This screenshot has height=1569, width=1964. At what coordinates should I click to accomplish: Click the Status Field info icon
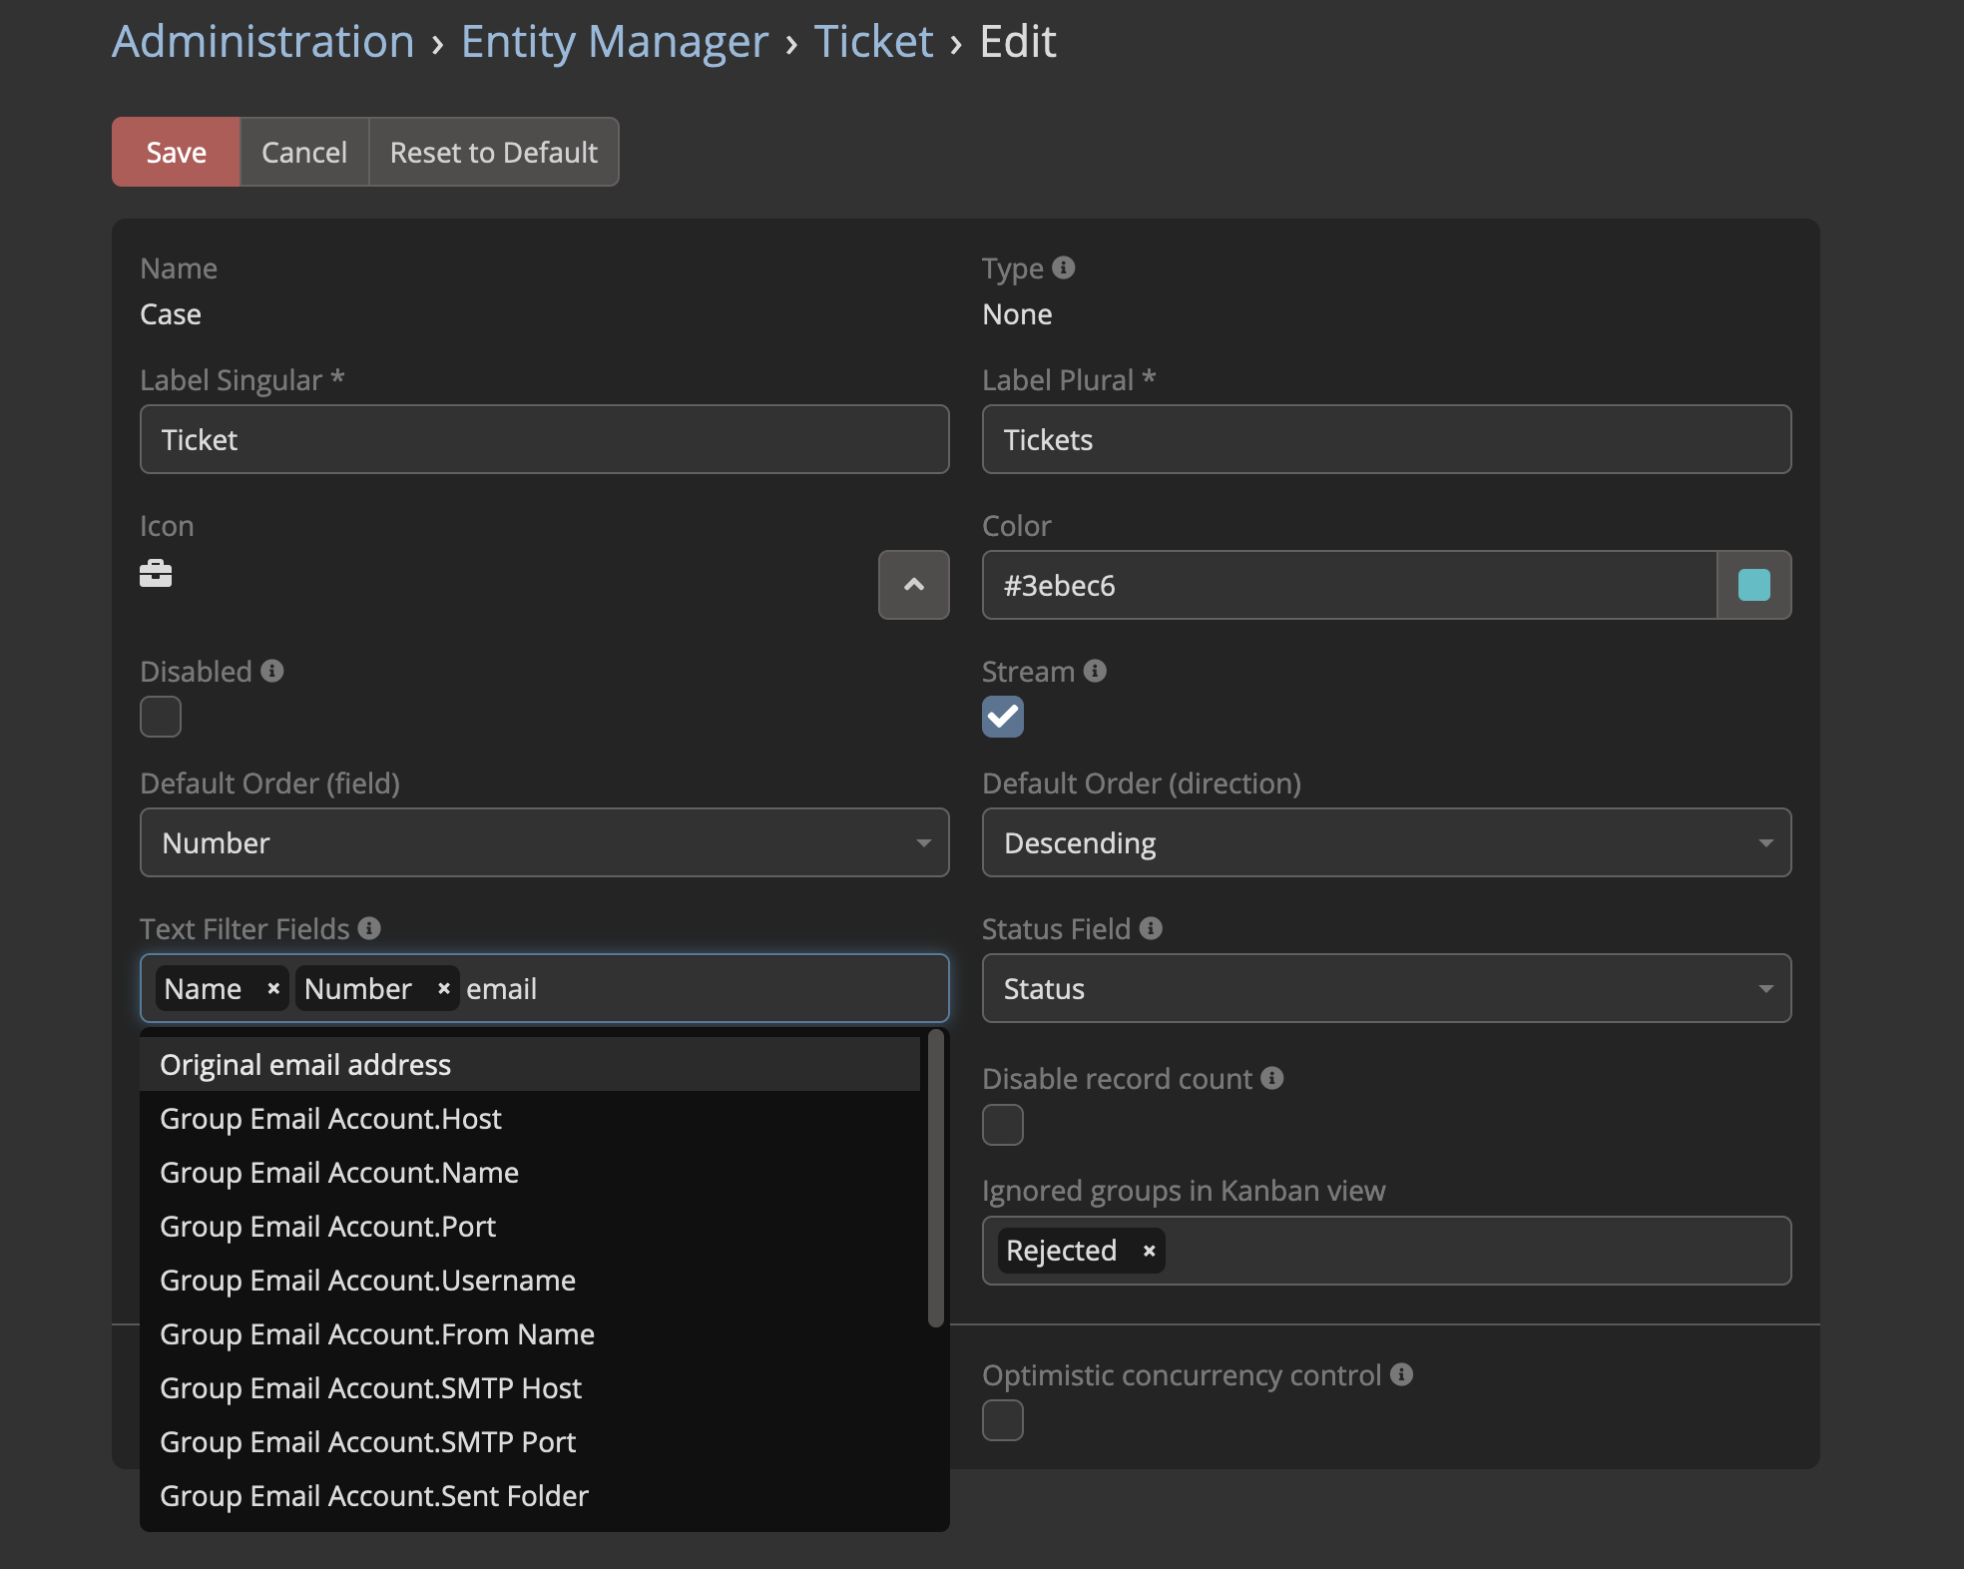(x=1151, y=929)
